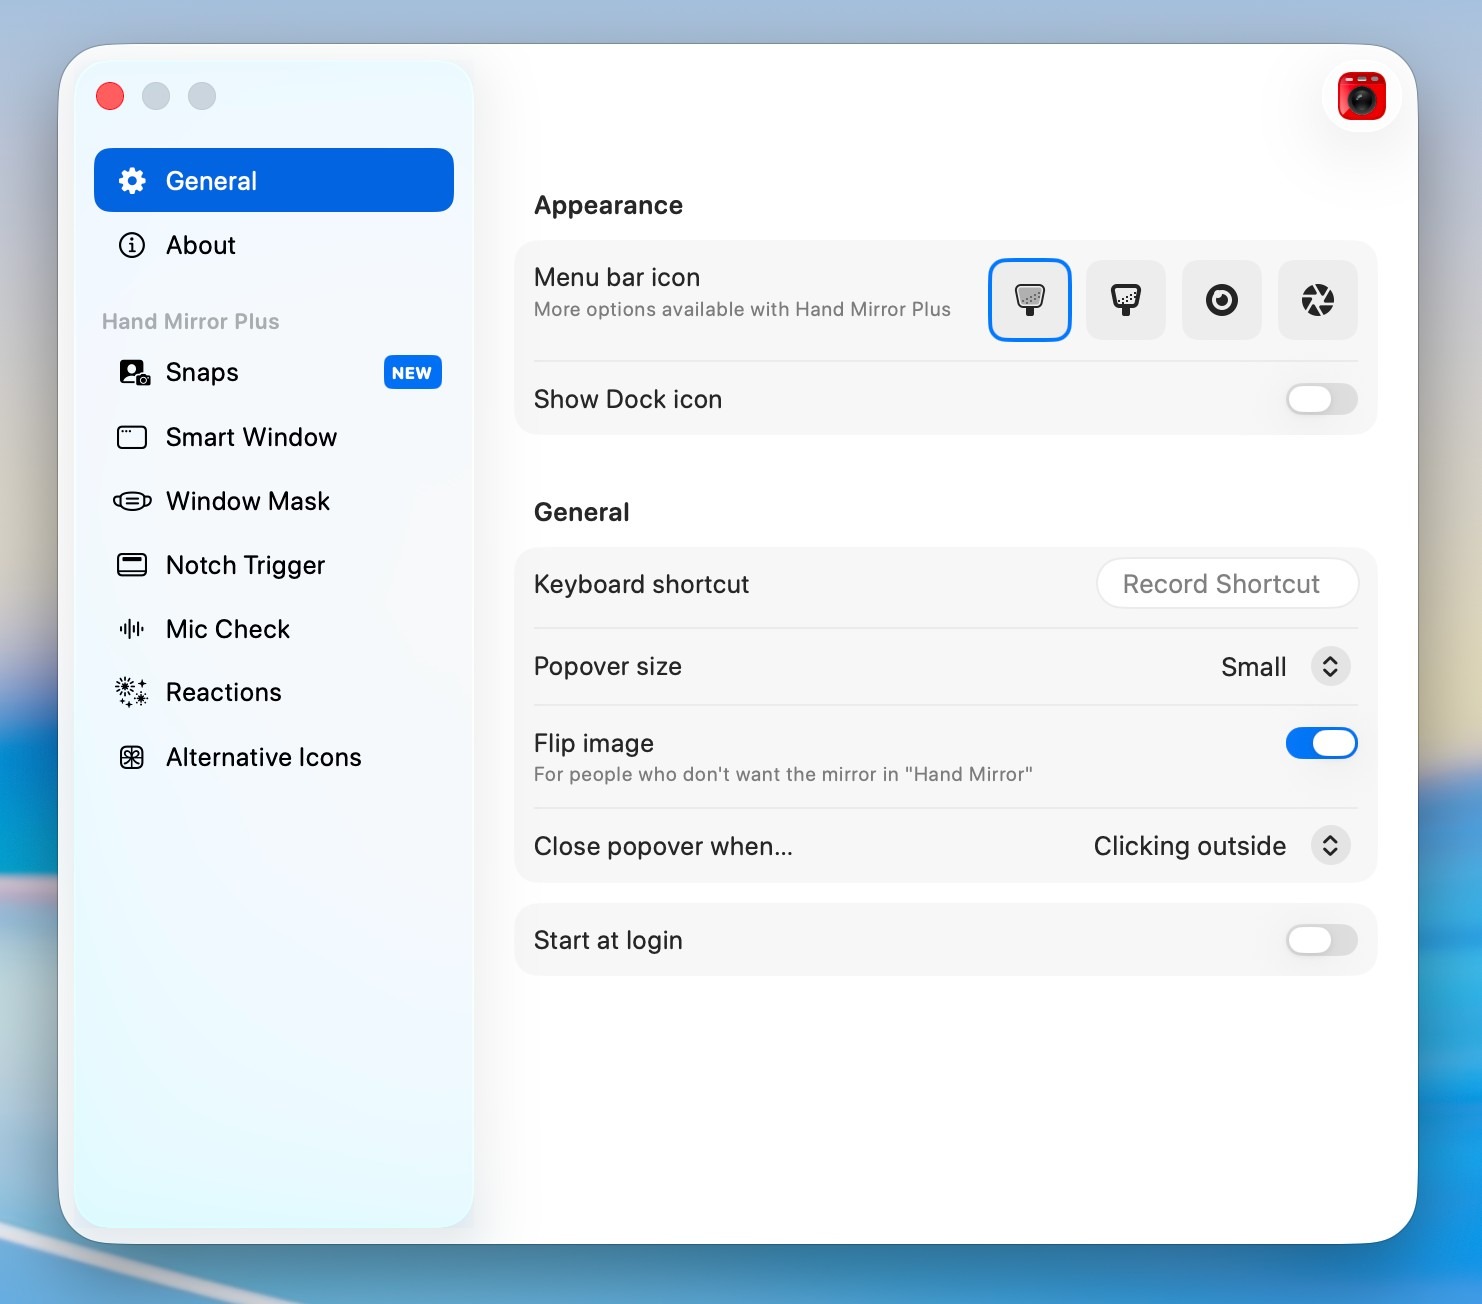Select the first hand mirror menu bar icon
The height and width of the screenshot is (1304, 1482).
(x=1030, y=300)
